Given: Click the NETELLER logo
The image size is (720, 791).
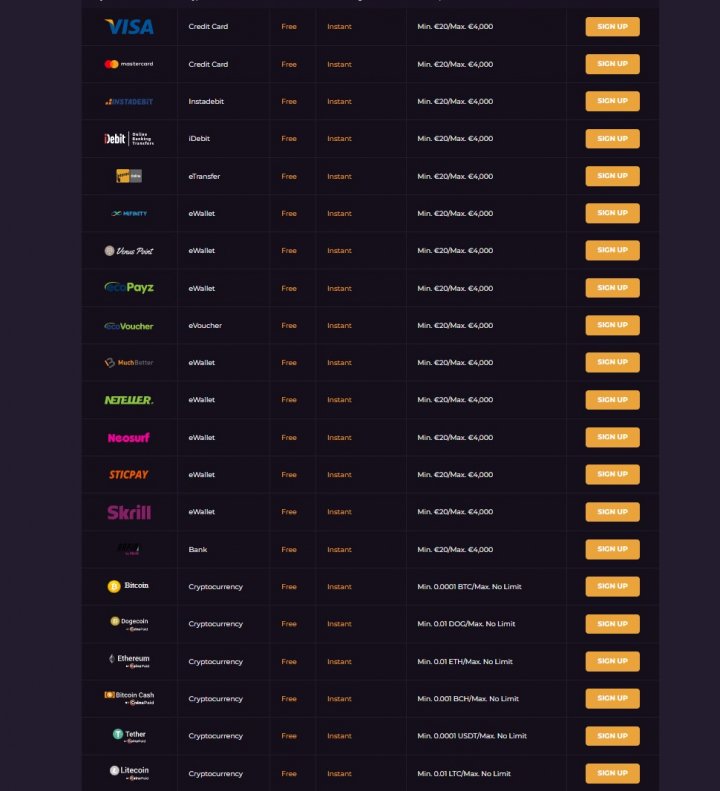Looking at the screenshot, I should (x=129, y=400).
